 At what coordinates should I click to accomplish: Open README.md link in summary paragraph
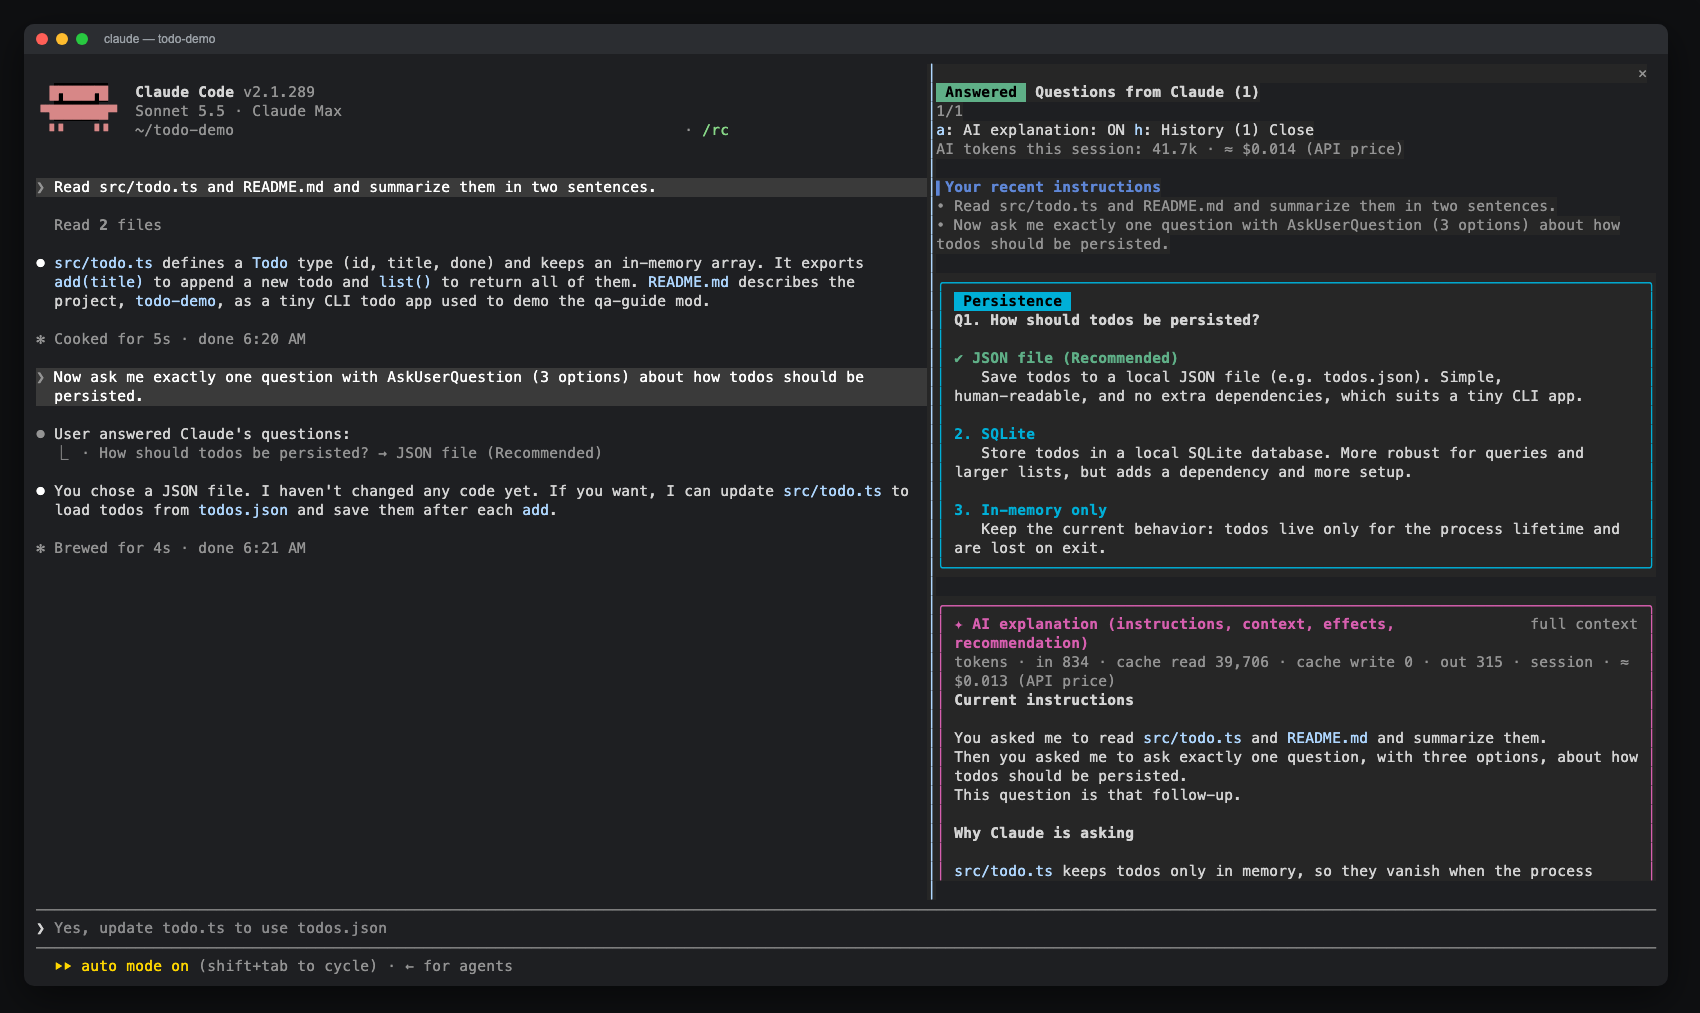pos(688,282)
